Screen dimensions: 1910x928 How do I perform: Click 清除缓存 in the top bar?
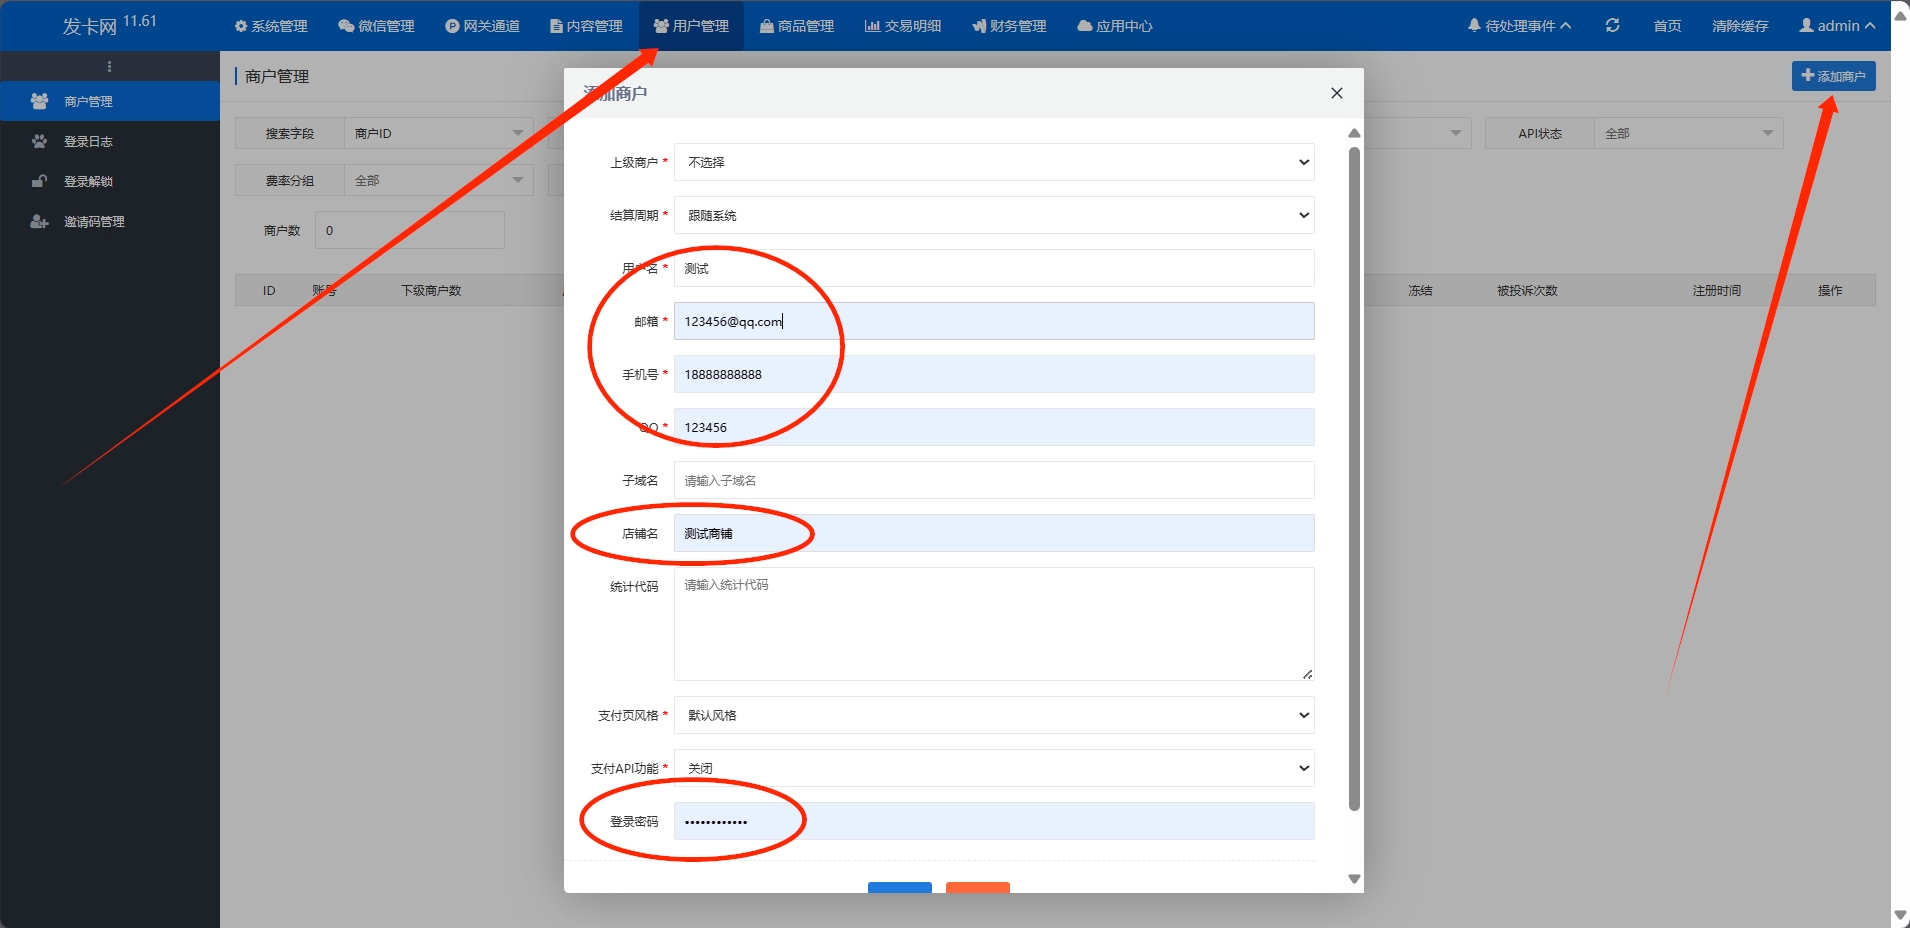click(1740, 26)
